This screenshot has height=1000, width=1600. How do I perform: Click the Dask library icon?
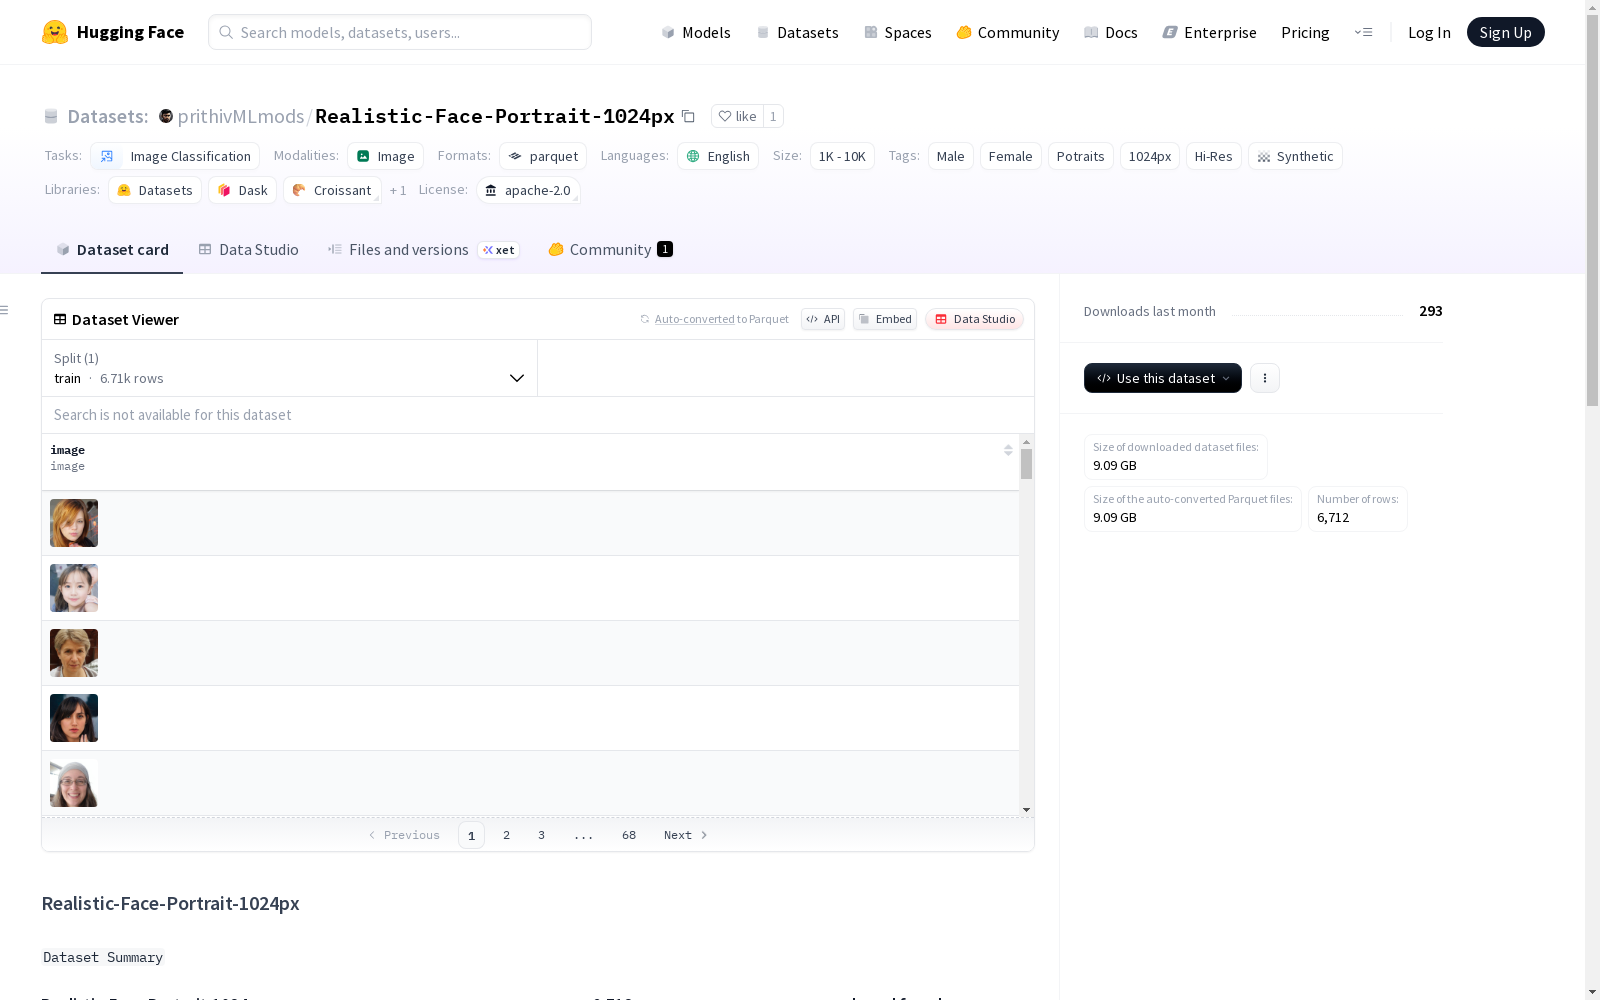[224, 190]
